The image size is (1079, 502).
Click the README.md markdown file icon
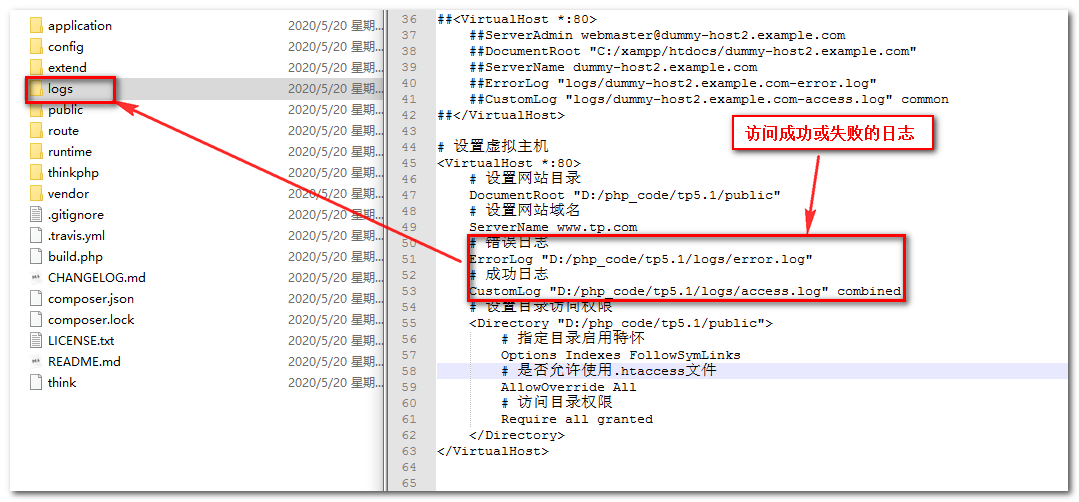pyautogui.click(x=36, y=362)
